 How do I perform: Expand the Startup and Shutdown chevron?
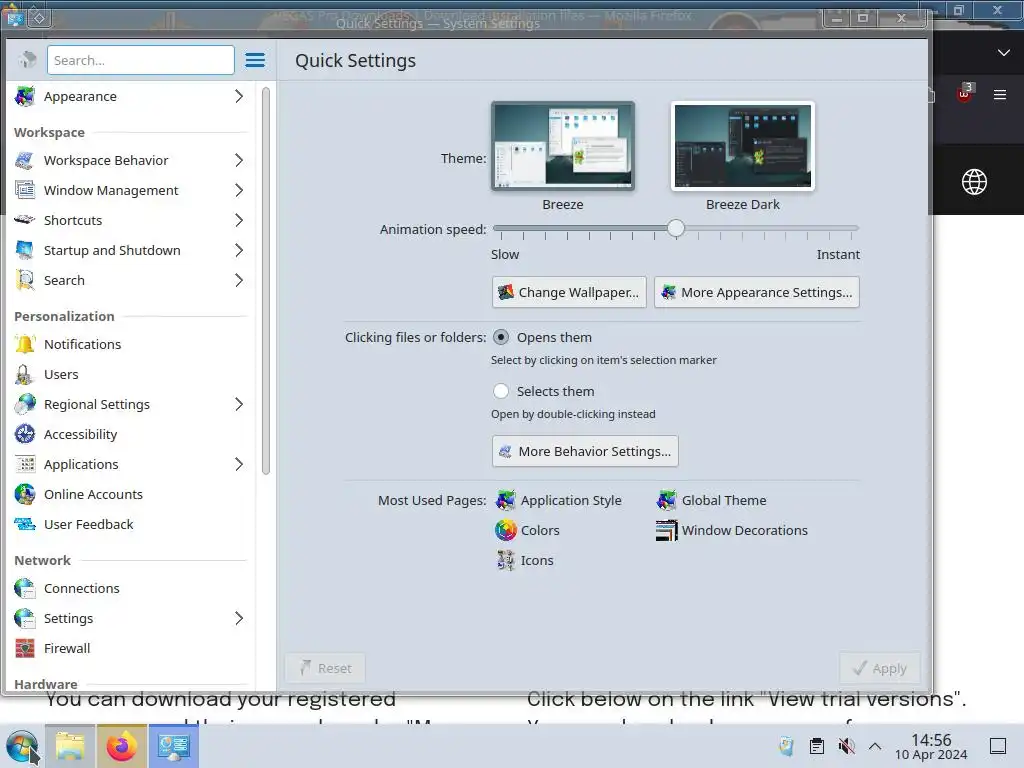[x=239, y=250]
